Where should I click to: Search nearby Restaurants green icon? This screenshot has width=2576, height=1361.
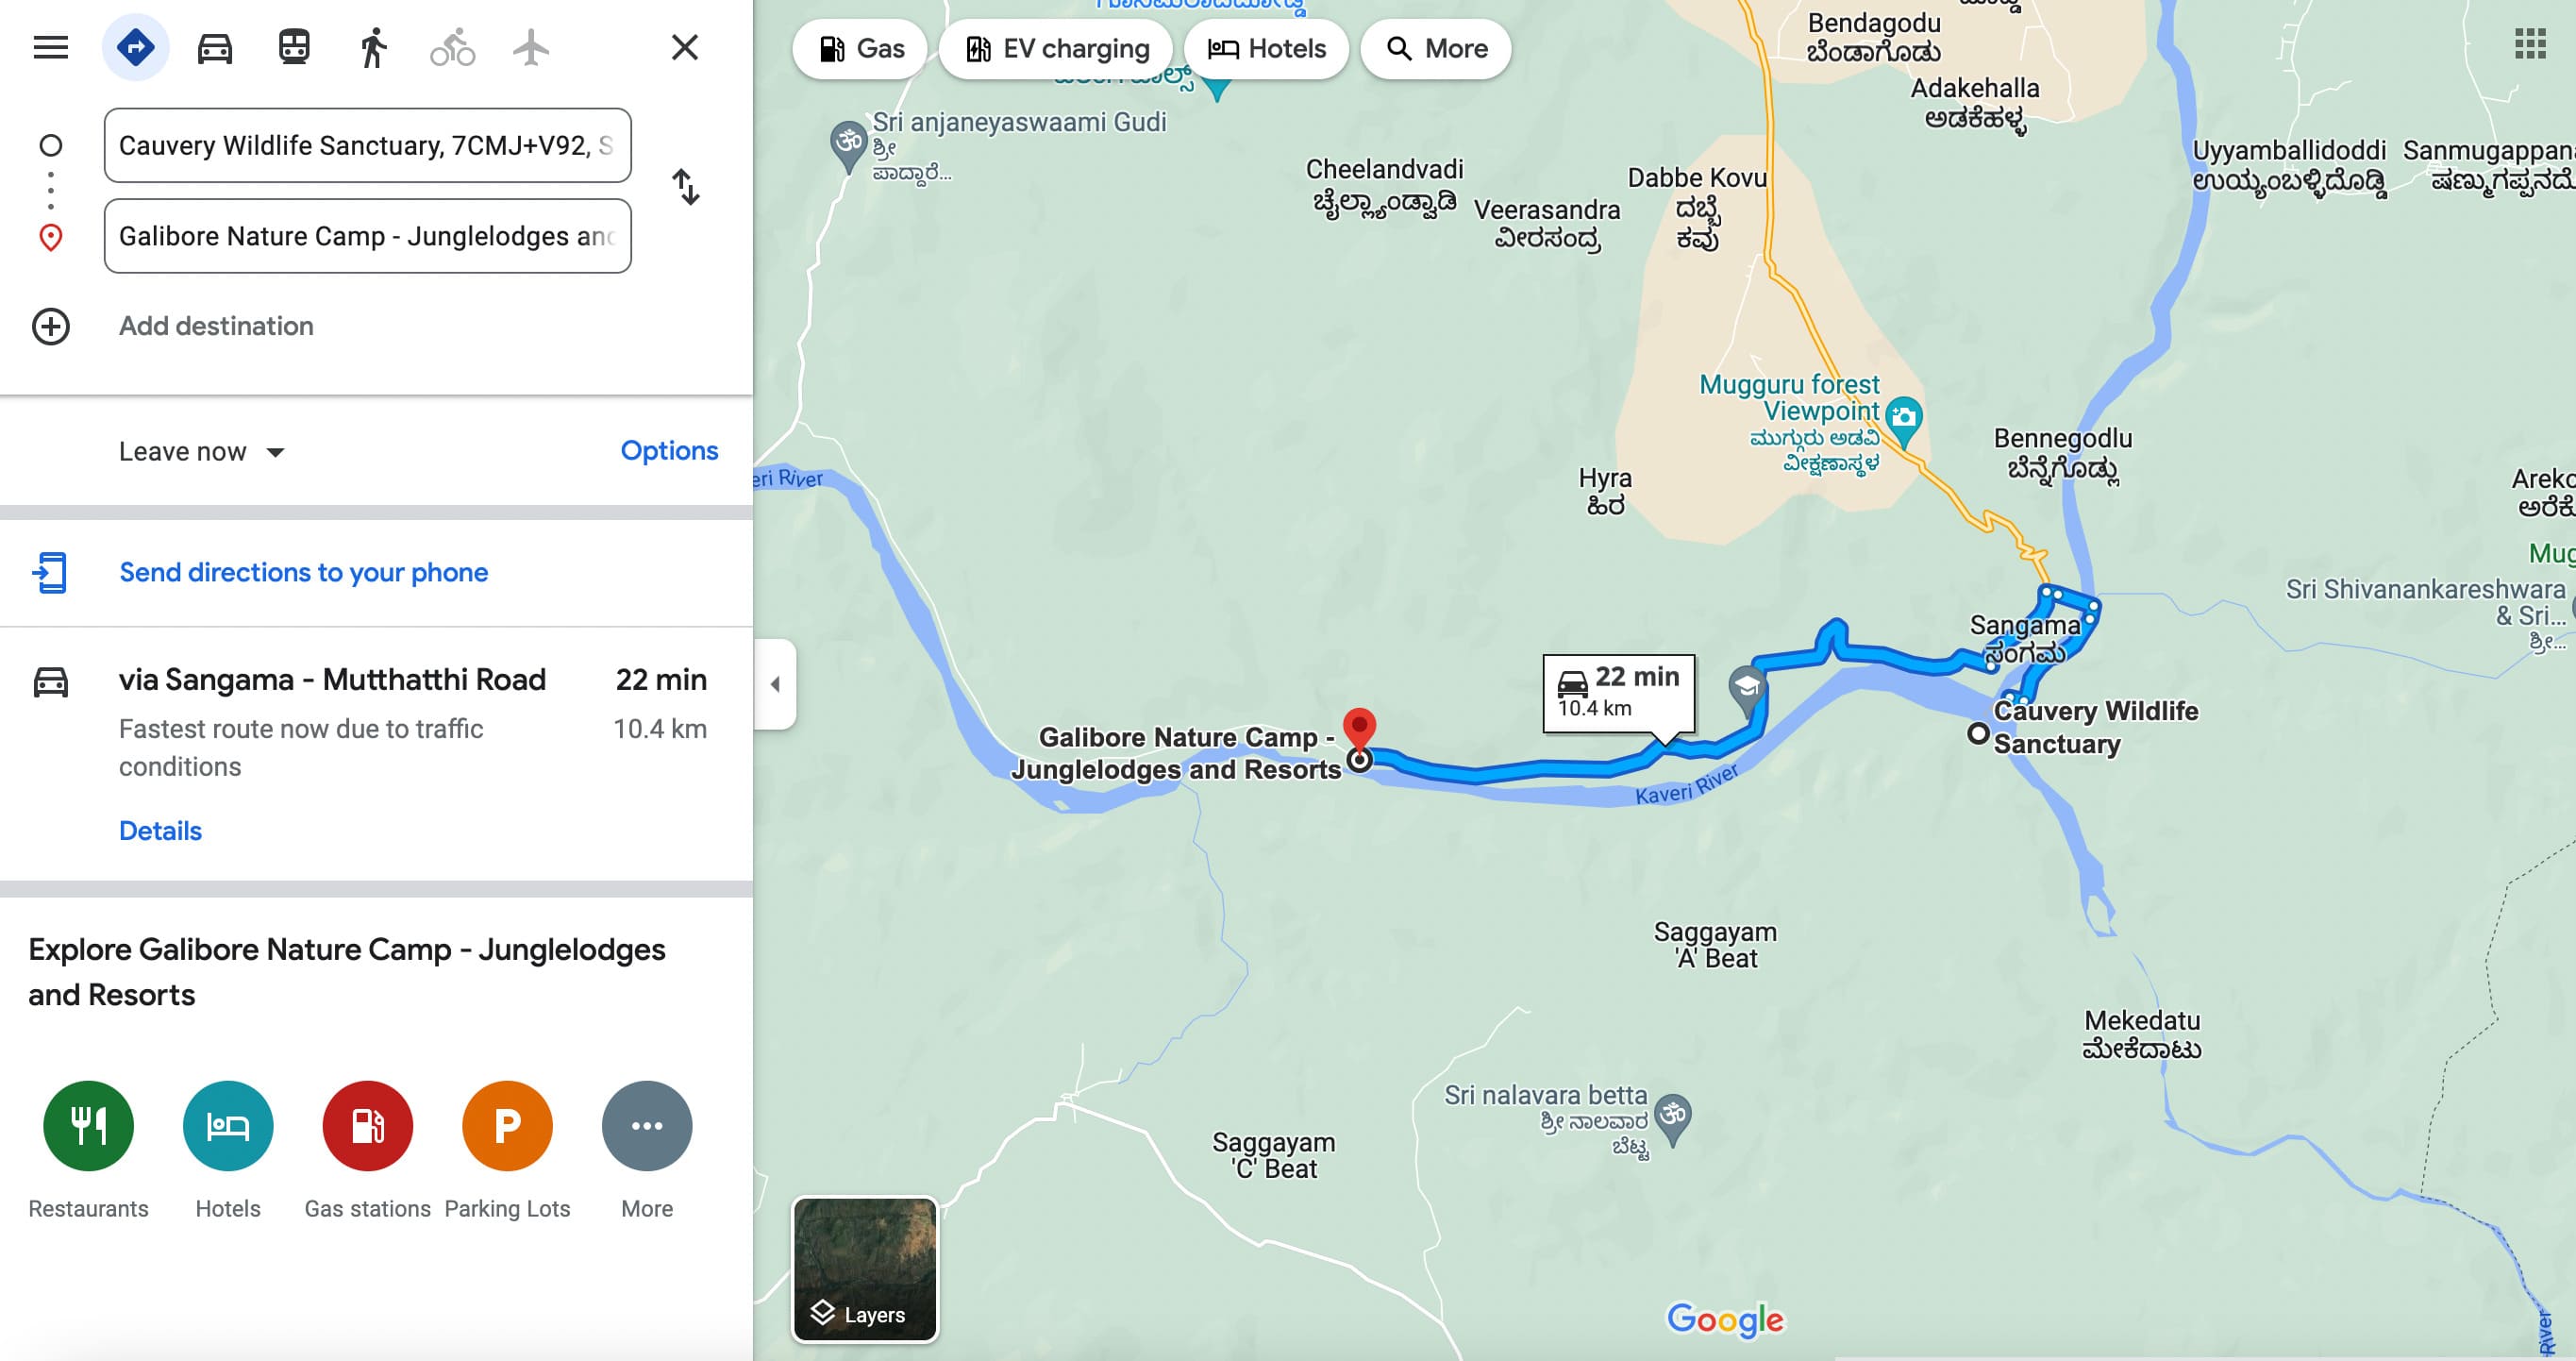(x=88, y=1126)
